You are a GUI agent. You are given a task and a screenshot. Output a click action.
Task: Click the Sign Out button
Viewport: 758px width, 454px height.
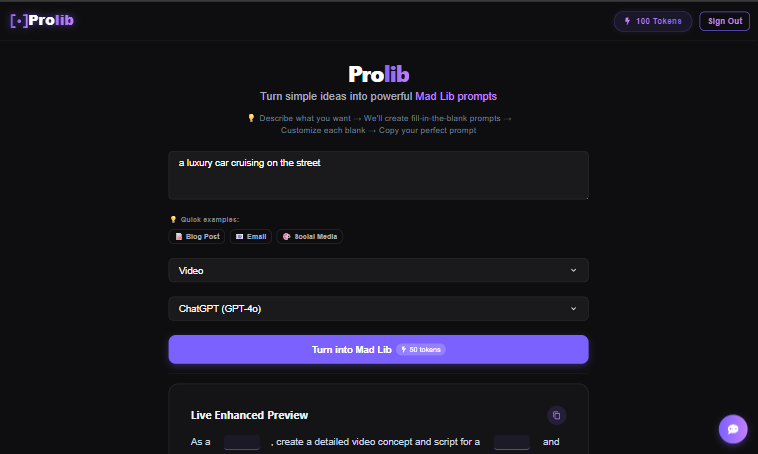point(724,21)
